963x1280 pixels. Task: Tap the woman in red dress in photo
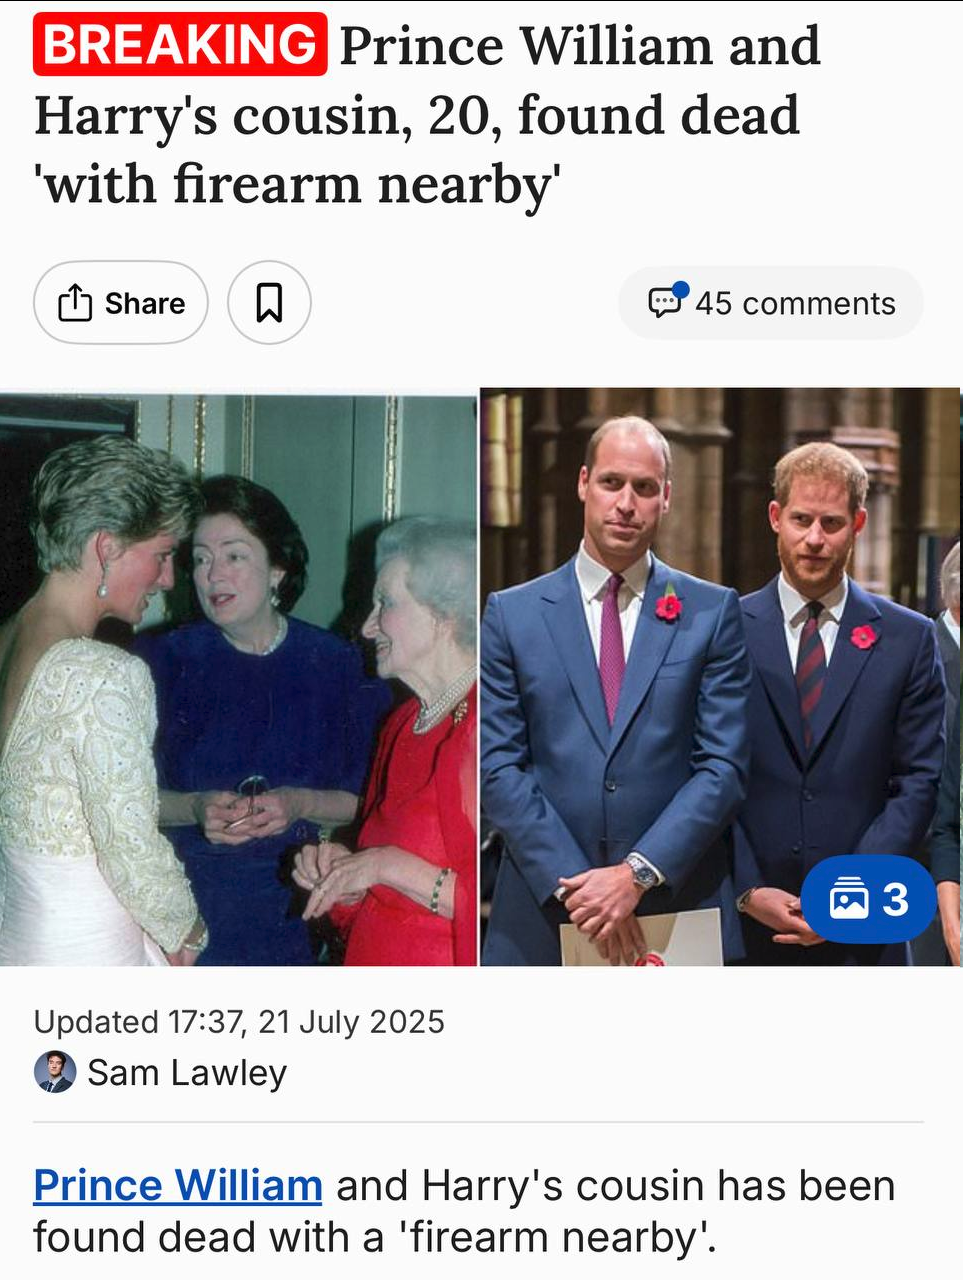click(410, 740)
